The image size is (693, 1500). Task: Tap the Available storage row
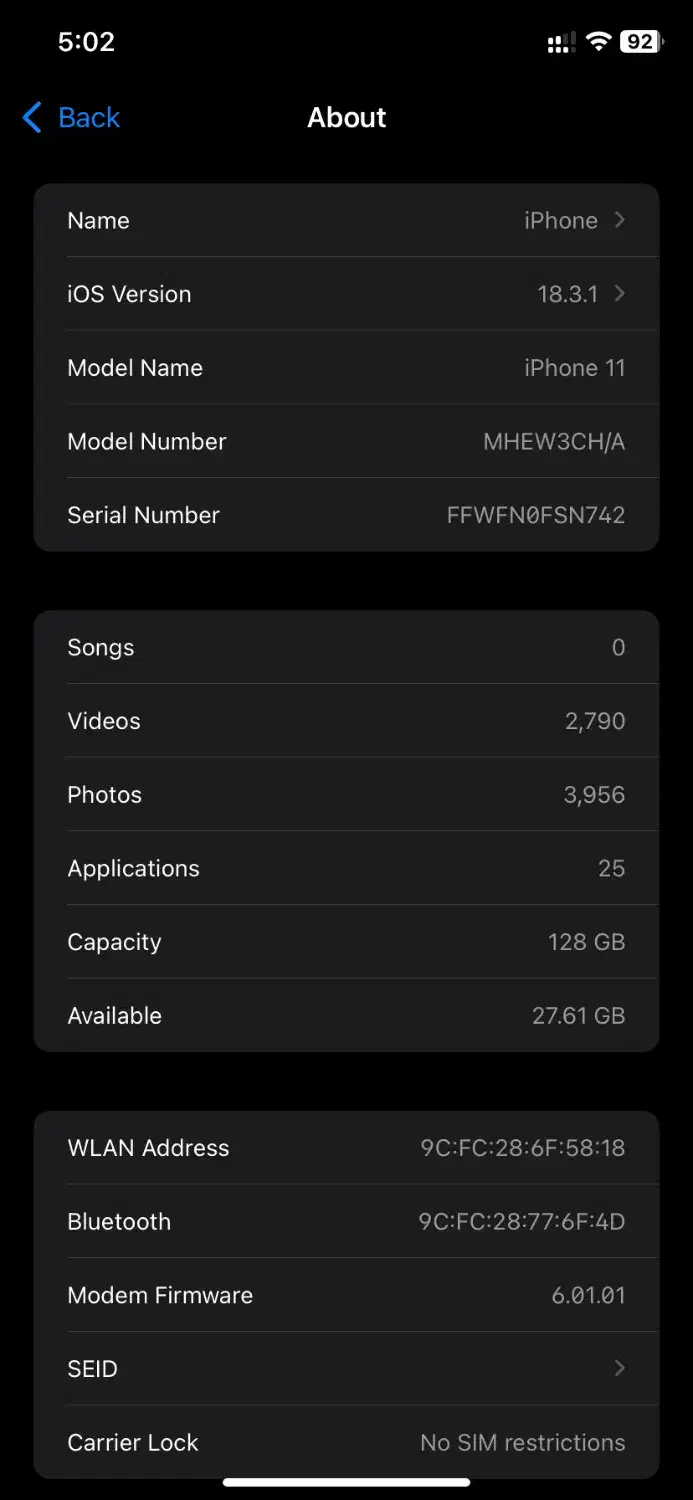tap(346, 1016)
